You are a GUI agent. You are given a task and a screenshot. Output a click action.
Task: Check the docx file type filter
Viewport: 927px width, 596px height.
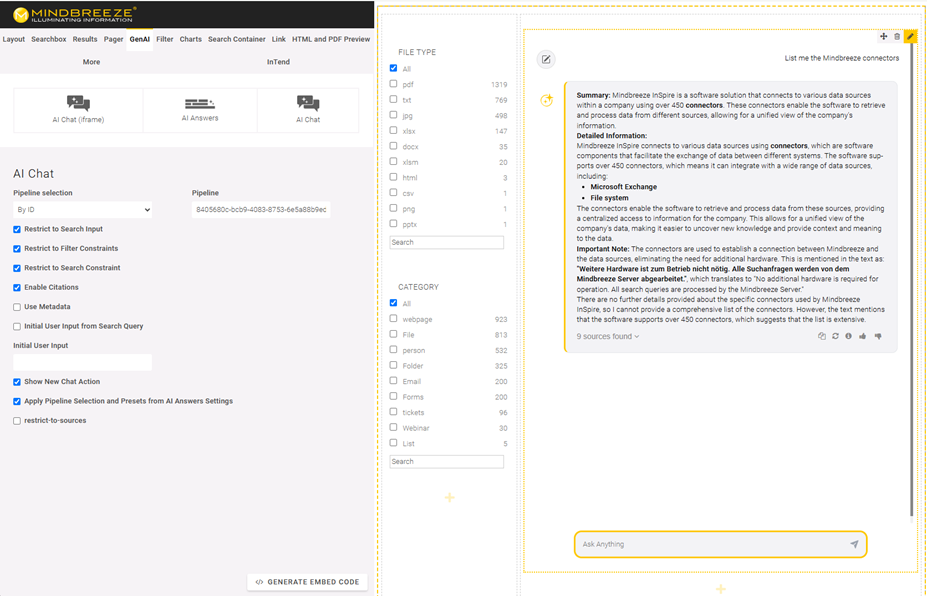click(393, 145)
